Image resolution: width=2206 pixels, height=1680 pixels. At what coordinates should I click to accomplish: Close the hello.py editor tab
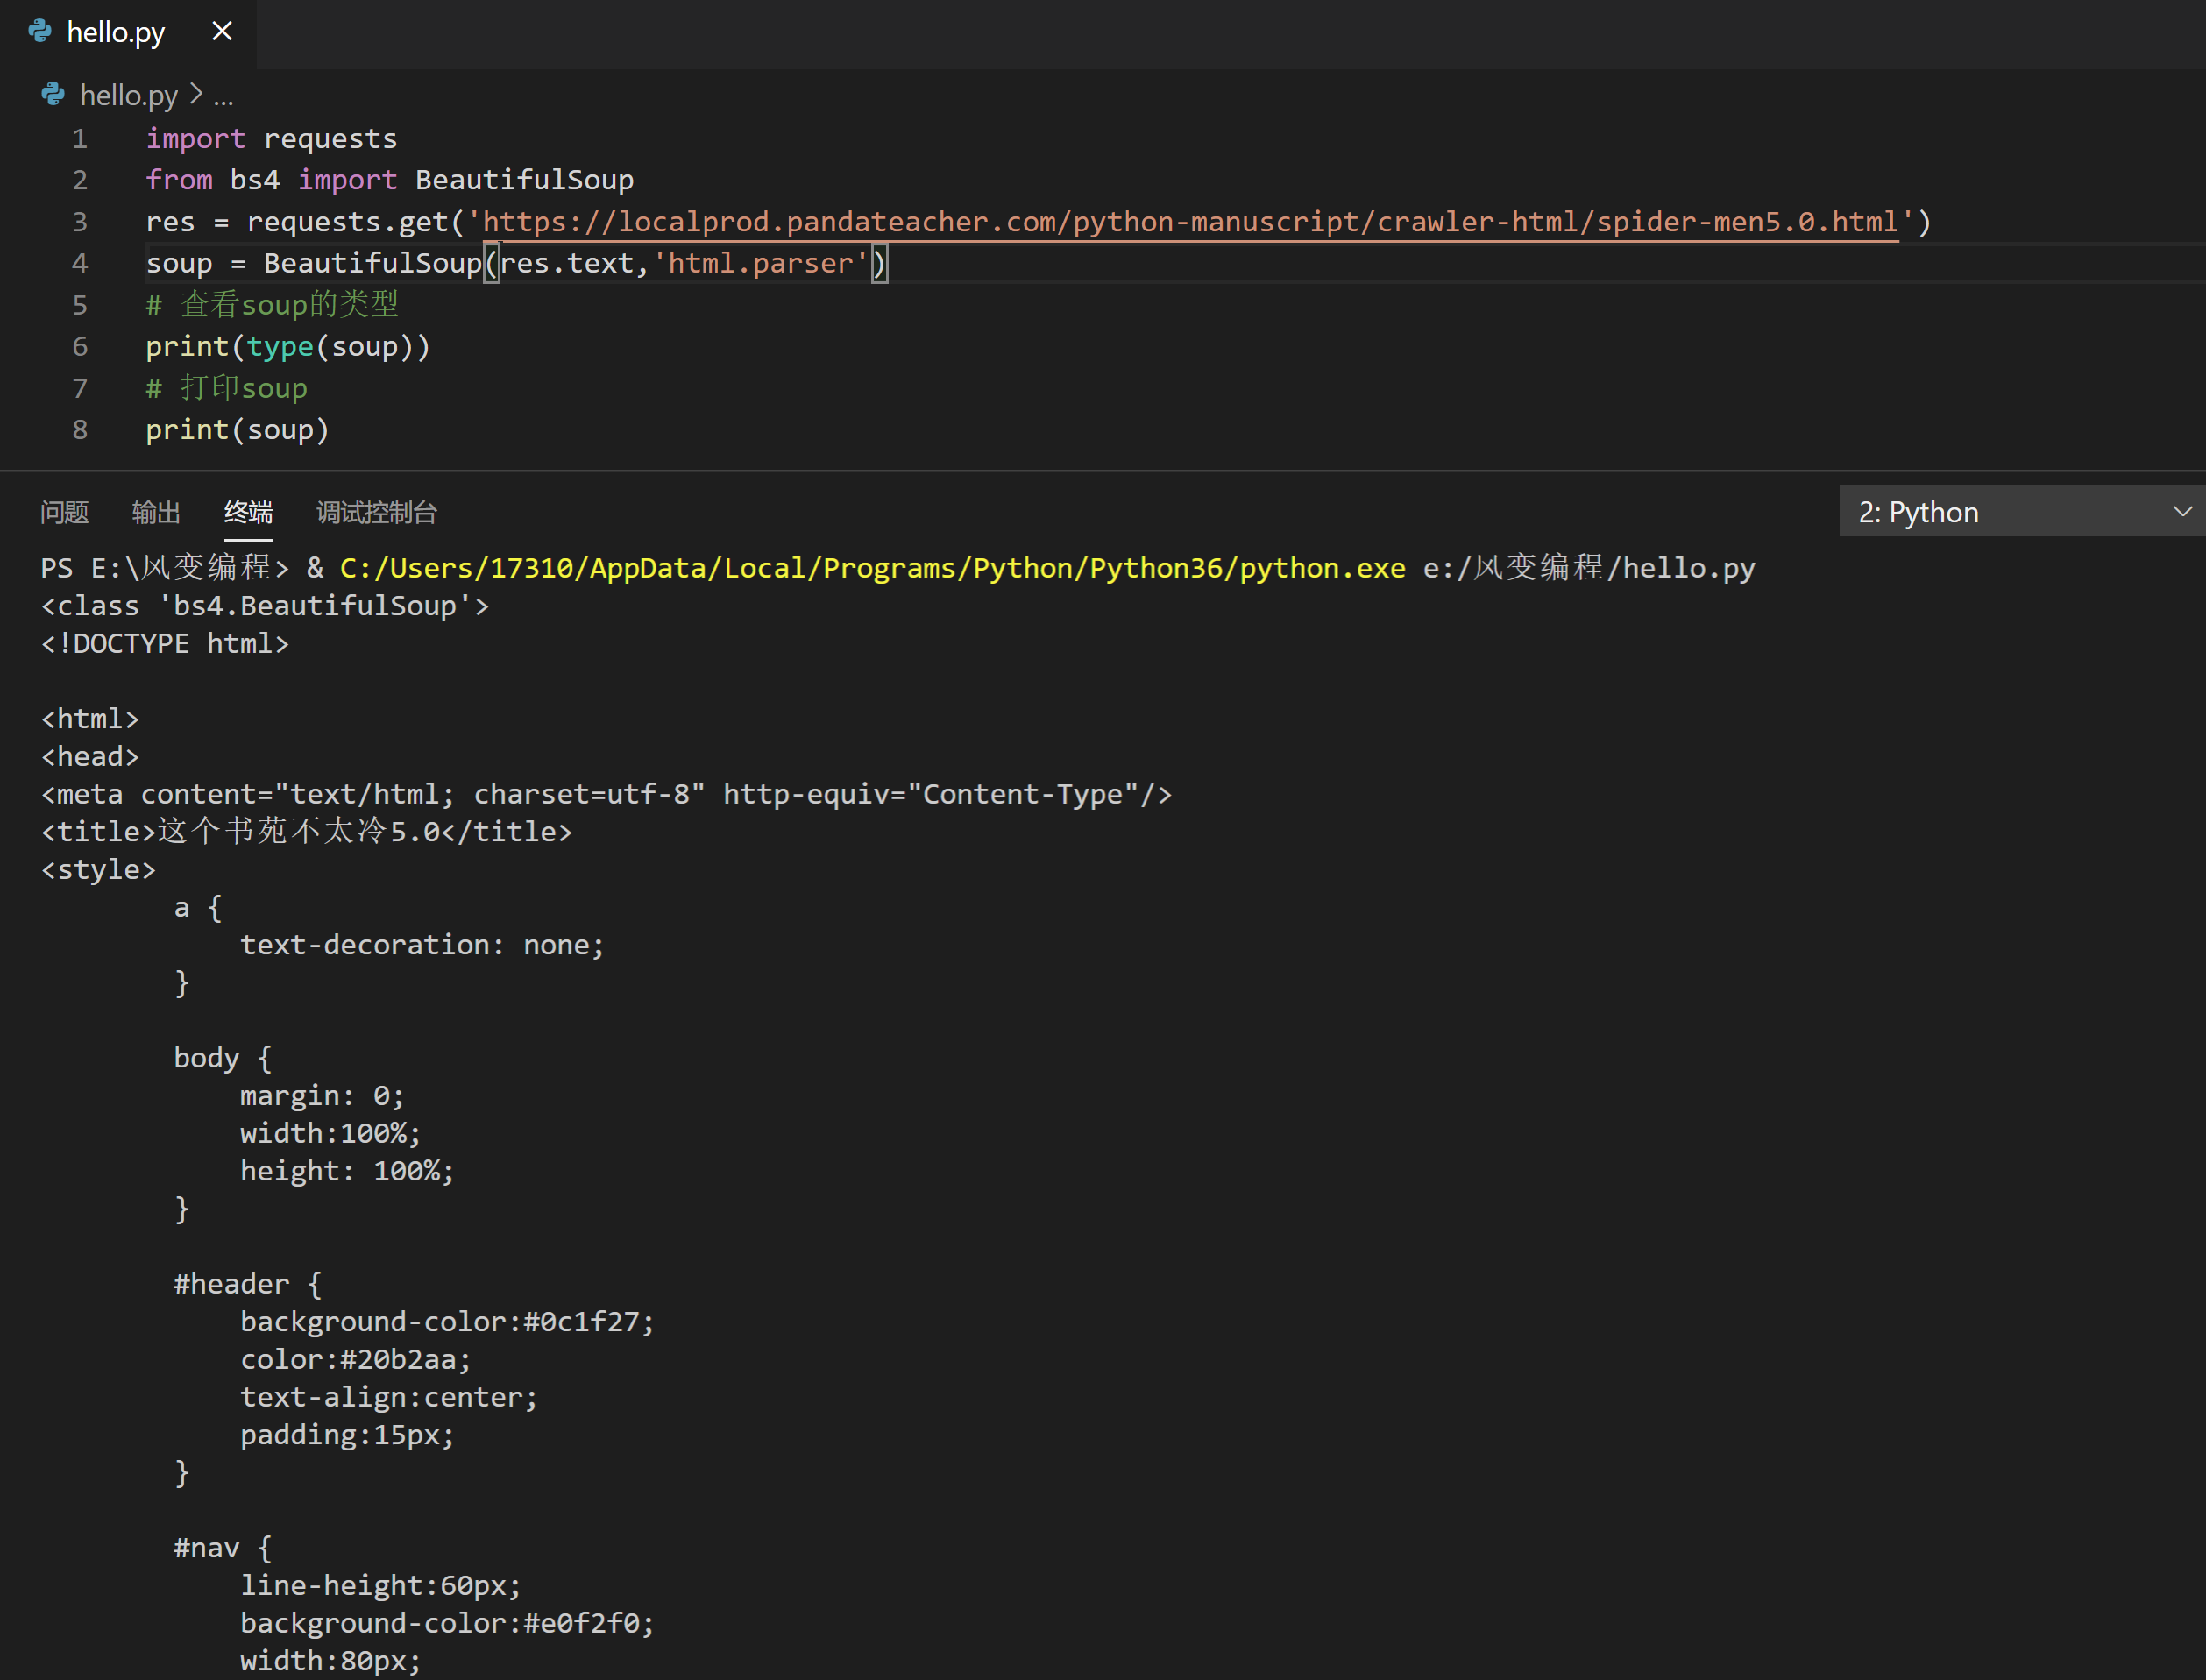click(x=222, y=31)
